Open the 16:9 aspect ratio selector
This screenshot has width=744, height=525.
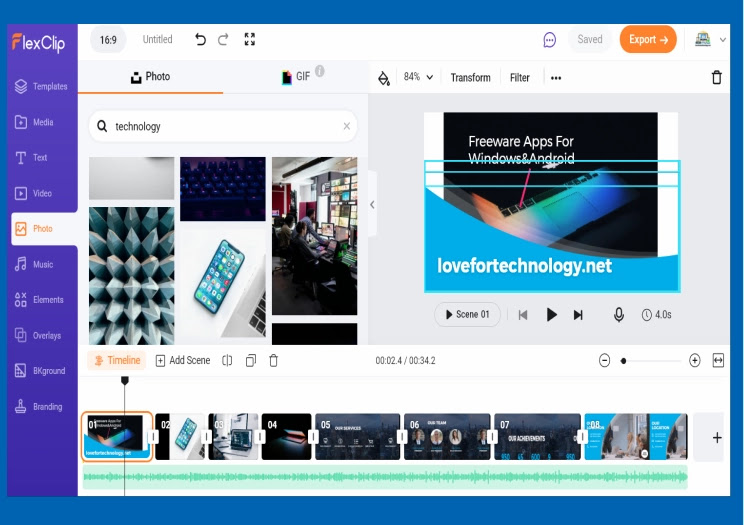(108, 40)
